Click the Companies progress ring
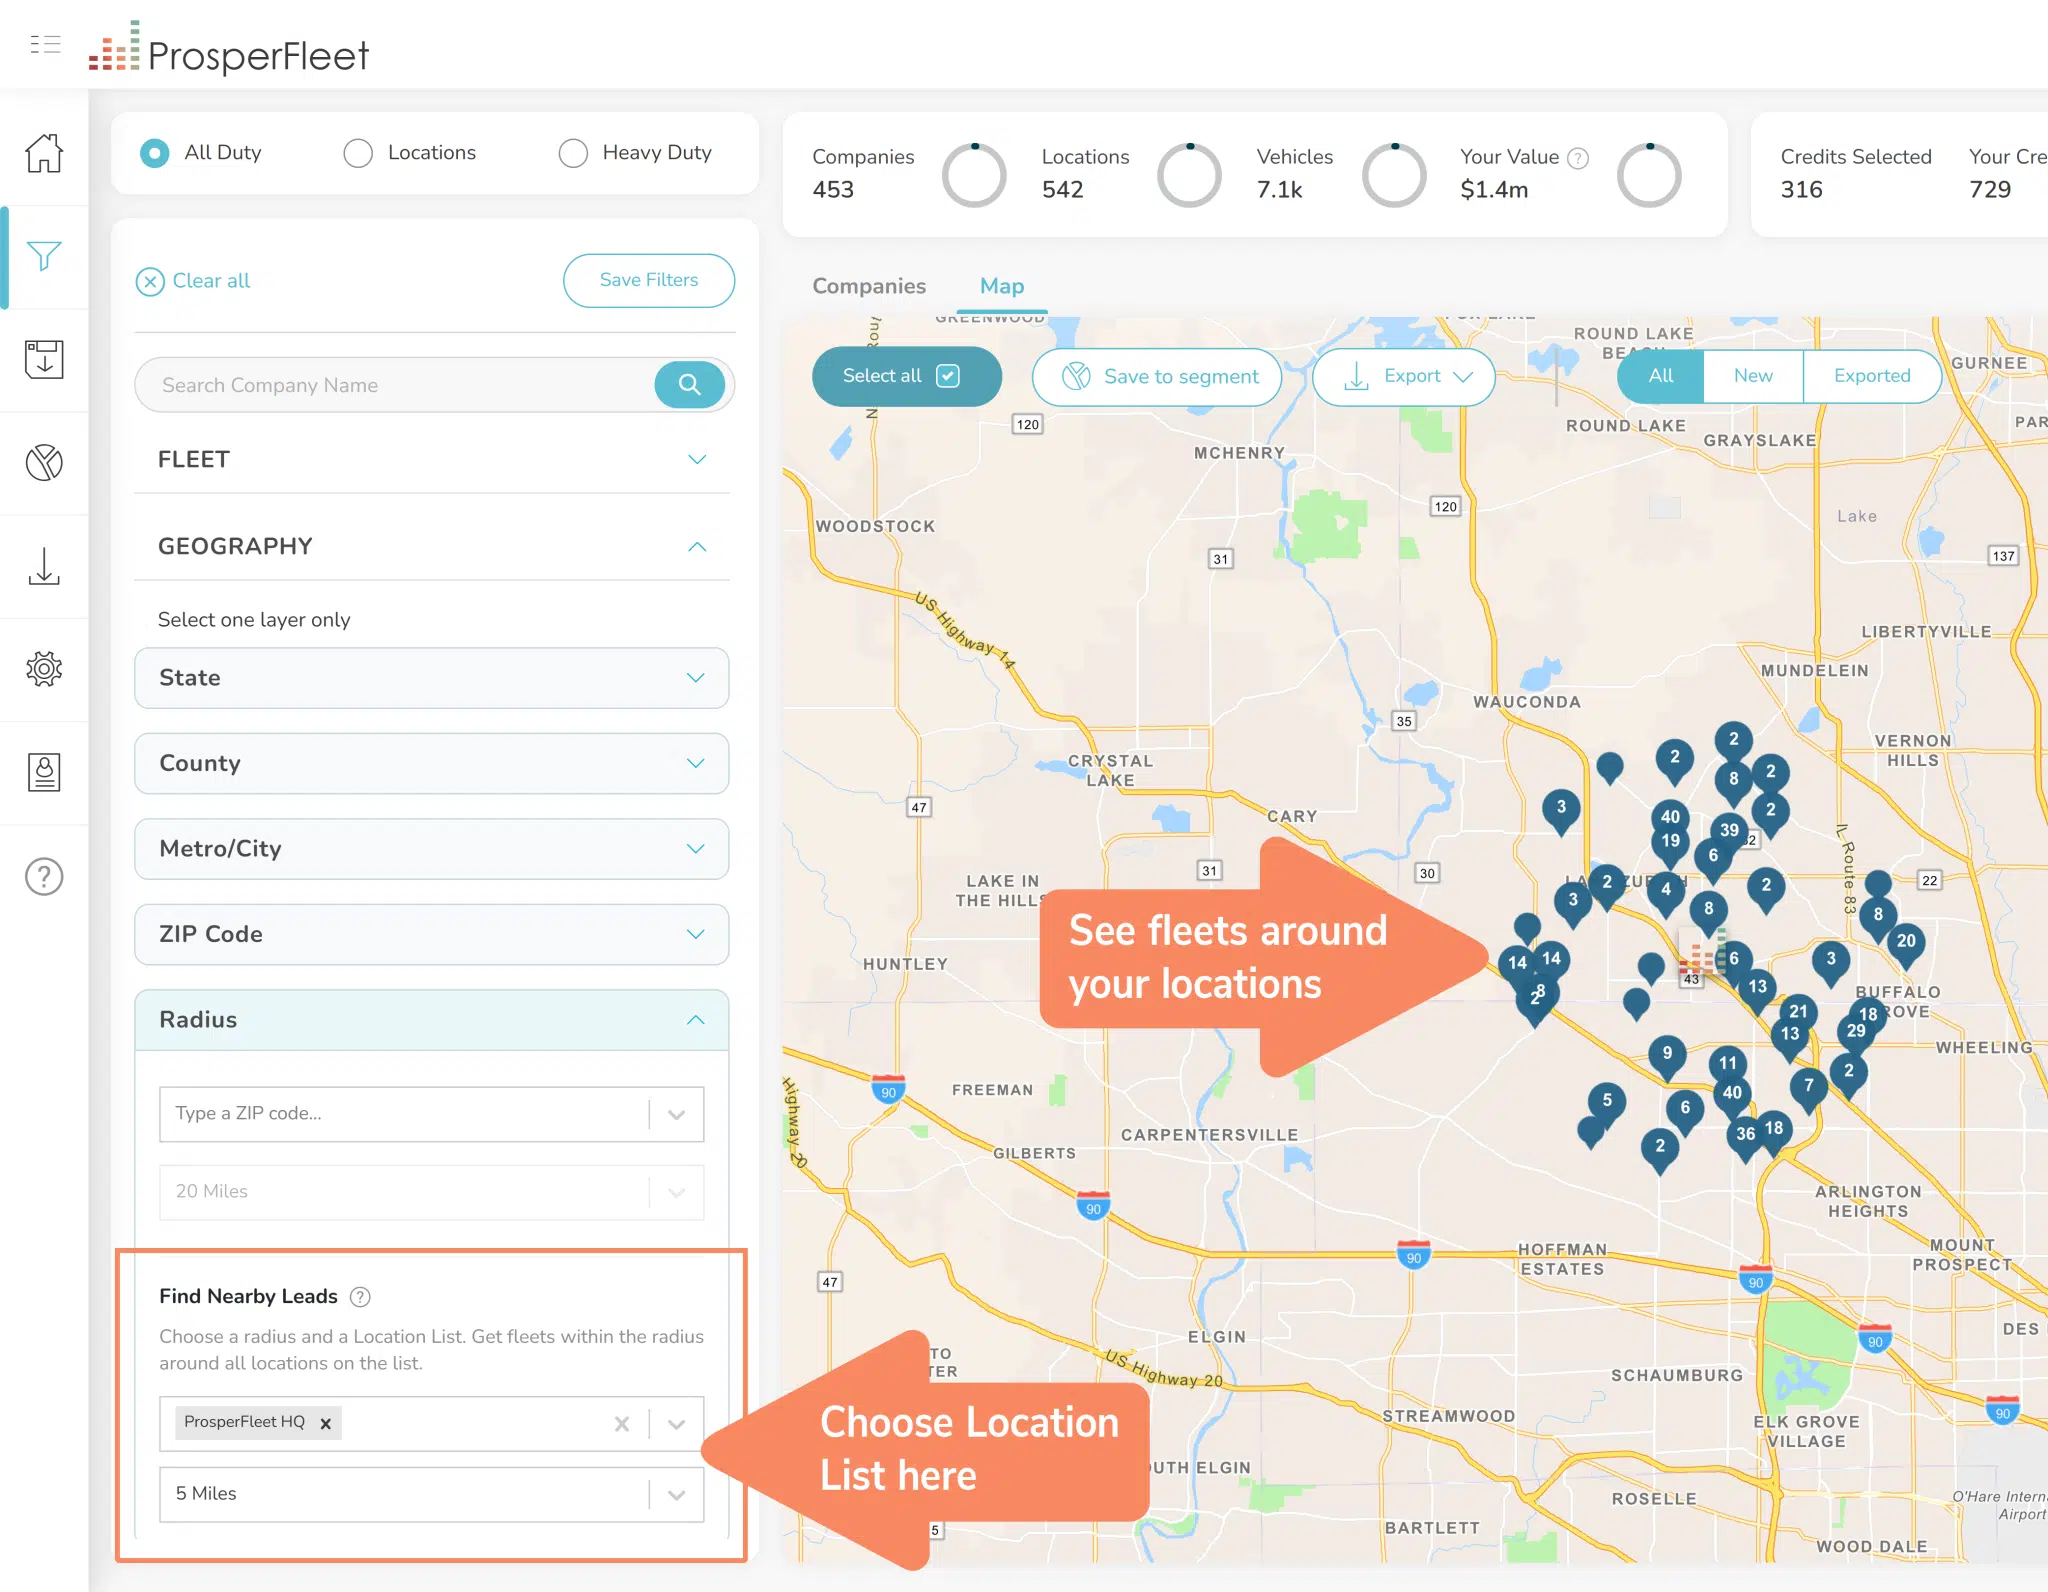The width and height of the screenshot is (2048, 1592). point(974,175)
